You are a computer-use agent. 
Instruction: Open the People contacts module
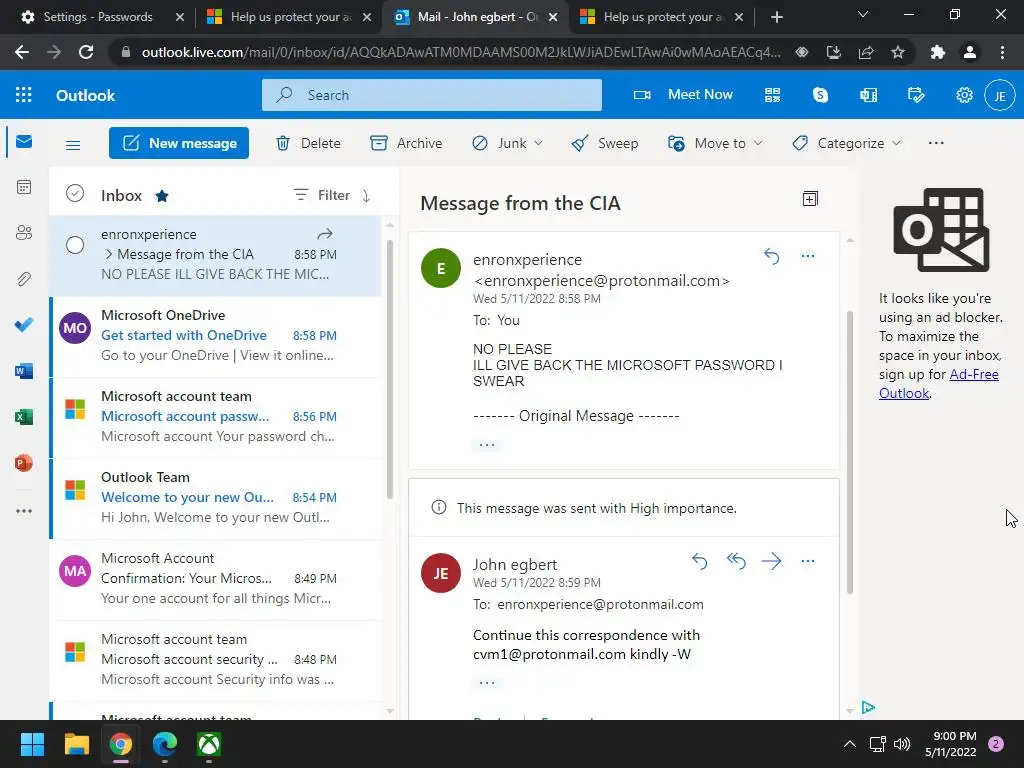[x=24, y=233]
